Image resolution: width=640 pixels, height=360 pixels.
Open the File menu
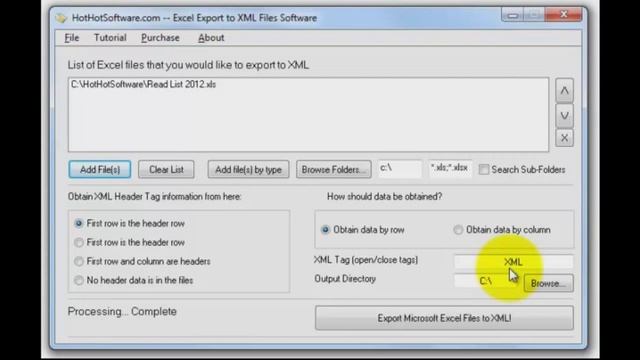coord(71,38)
